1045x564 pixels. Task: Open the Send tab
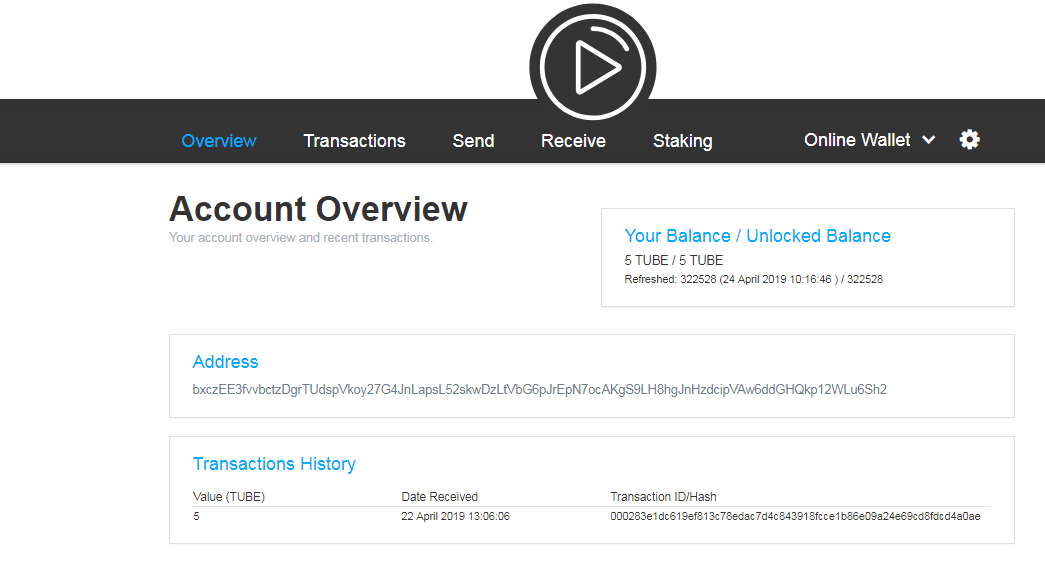(473, 141)
